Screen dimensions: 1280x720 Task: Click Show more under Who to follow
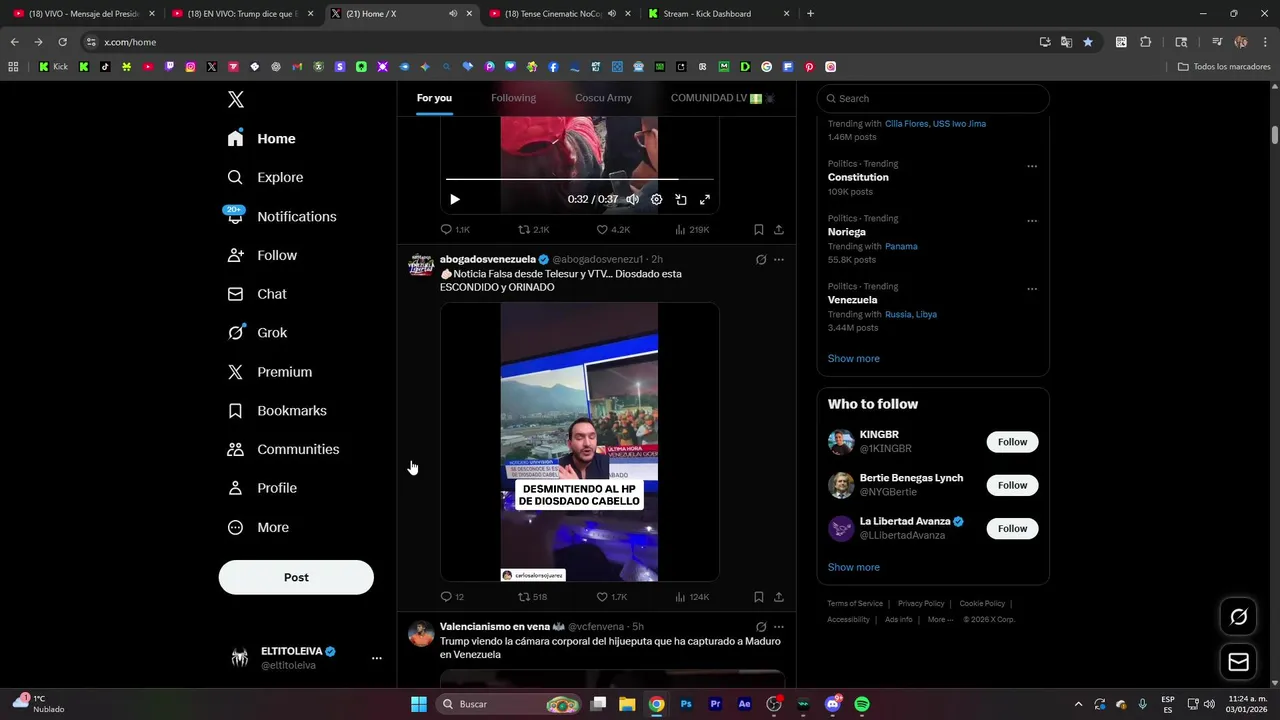[854, 567]
